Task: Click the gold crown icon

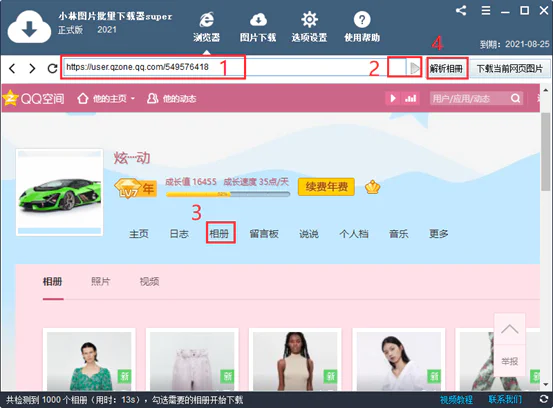Action: tap(372, 187)
